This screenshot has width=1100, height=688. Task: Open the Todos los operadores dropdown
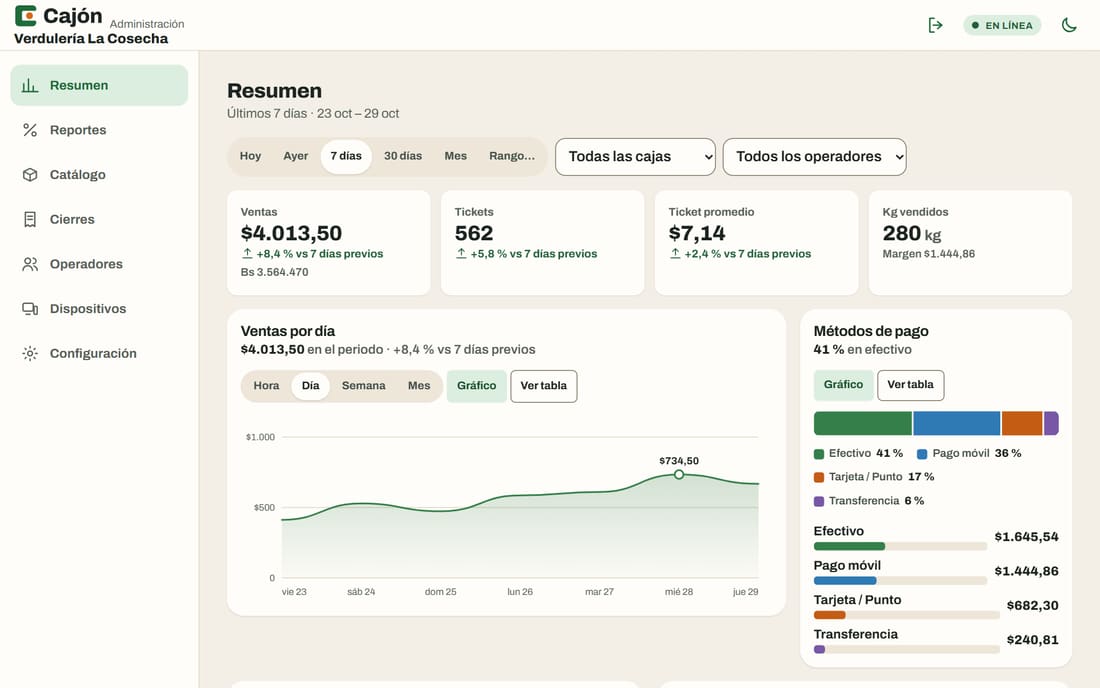[814, 156]
